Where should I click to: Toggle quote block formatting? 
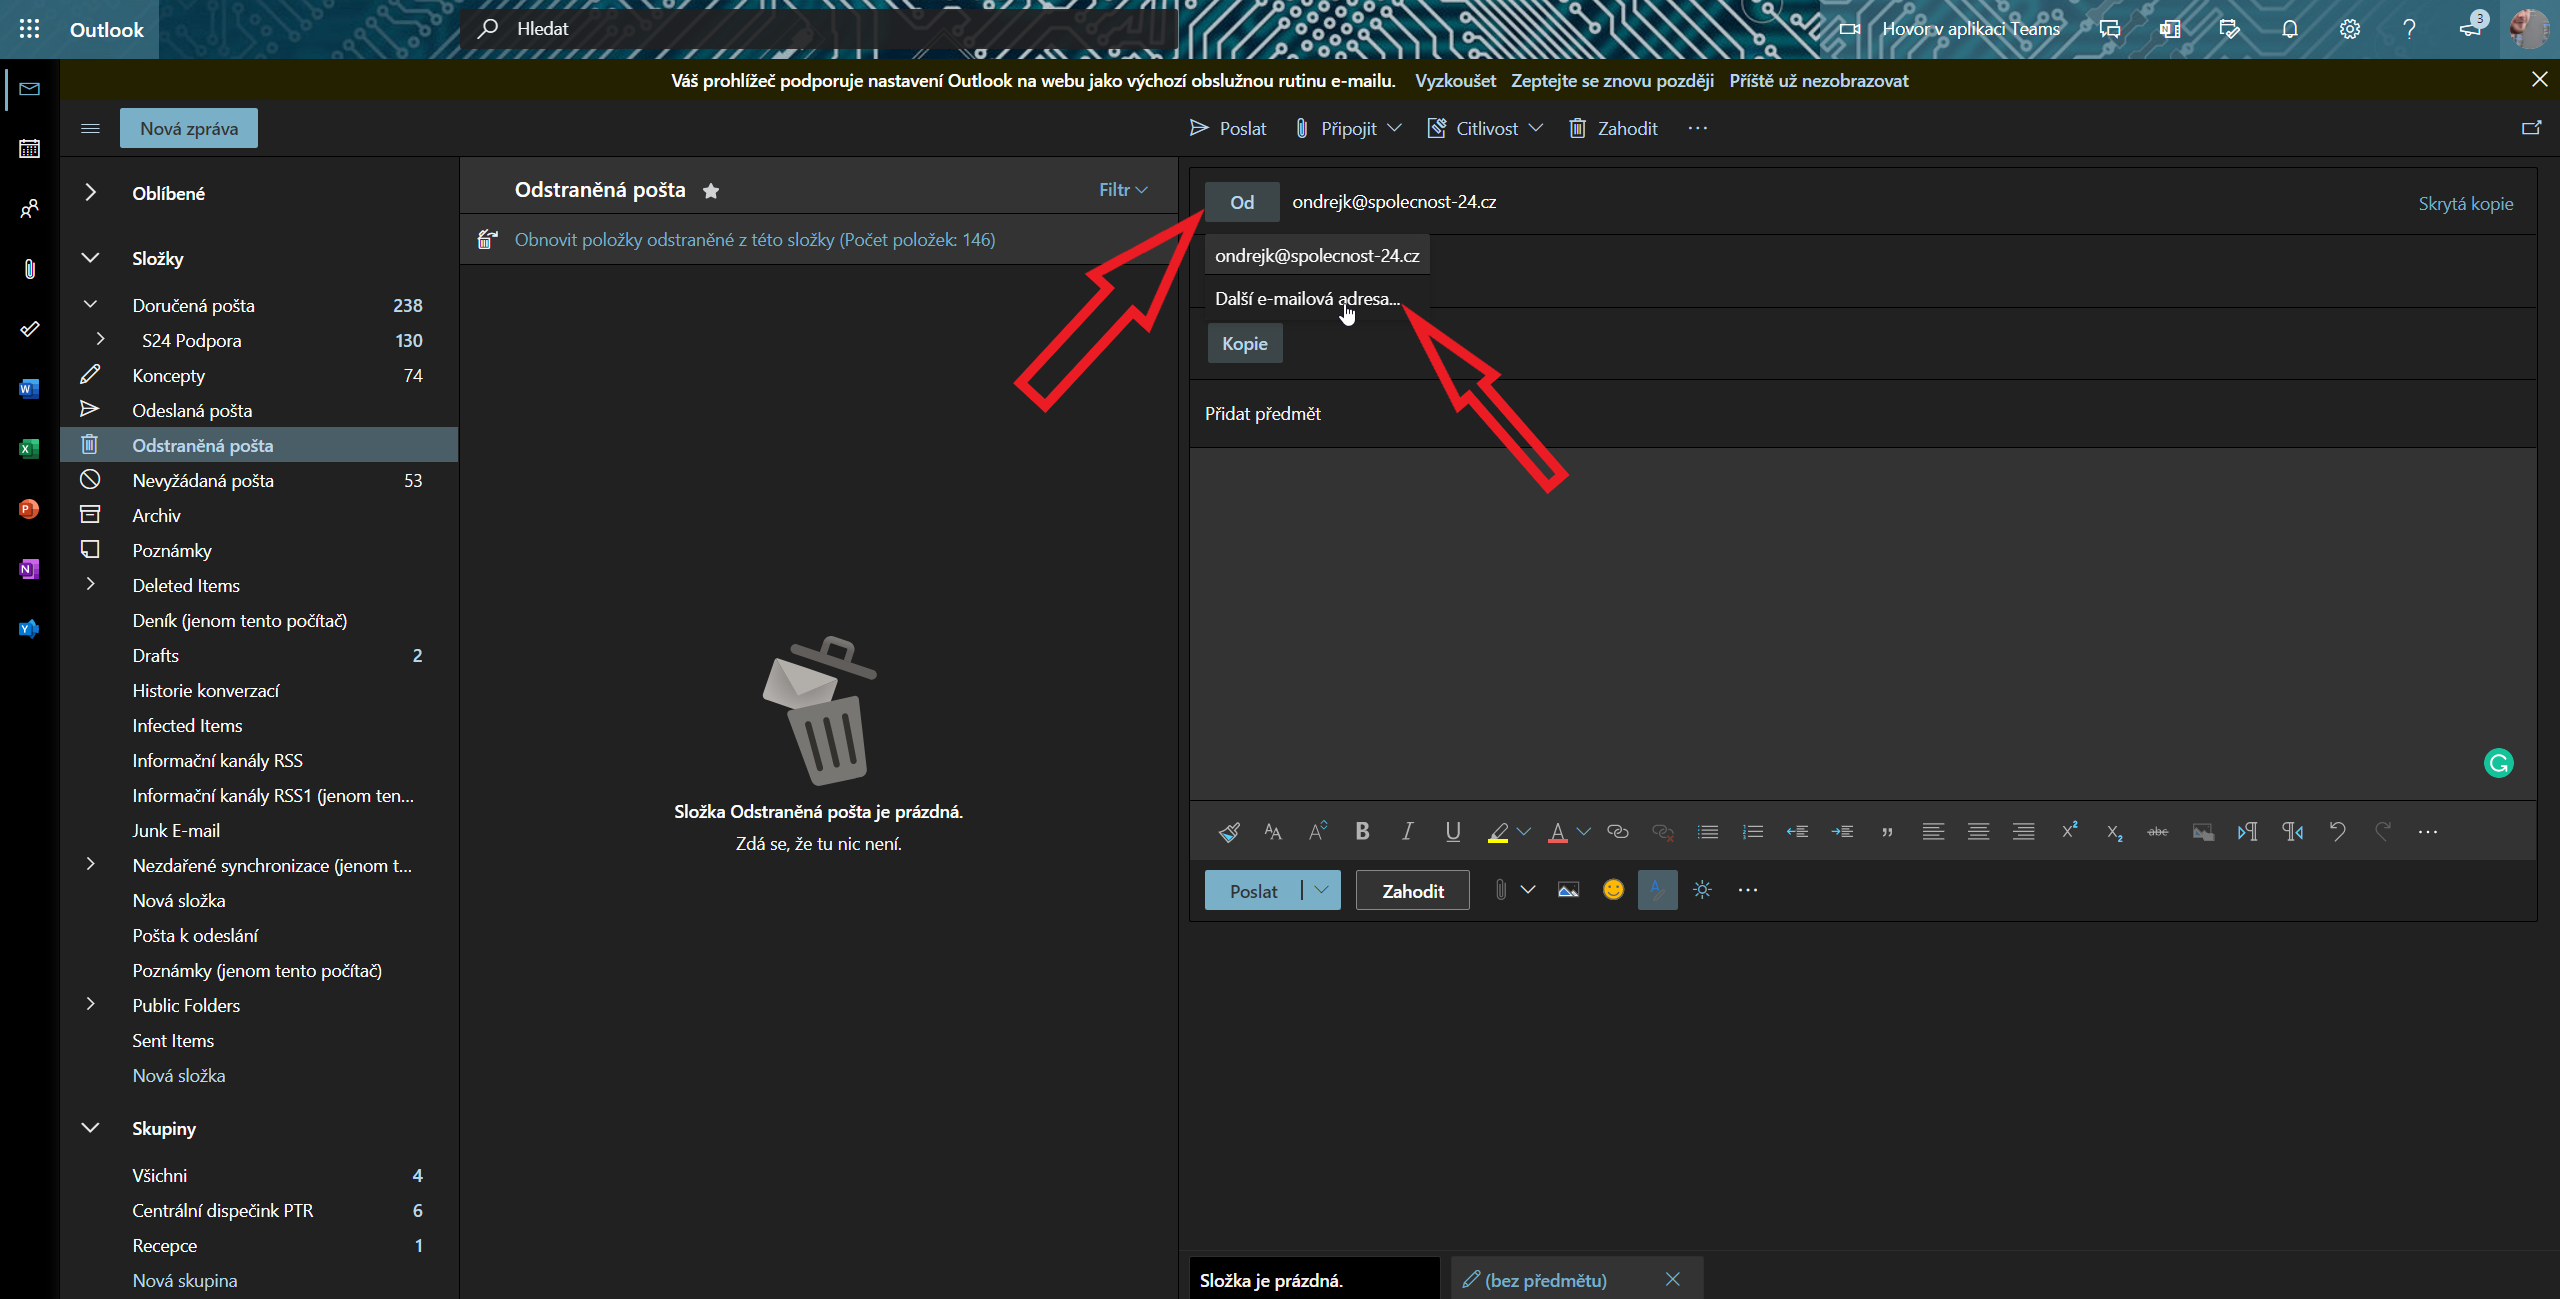click(x=1887, y=831)
